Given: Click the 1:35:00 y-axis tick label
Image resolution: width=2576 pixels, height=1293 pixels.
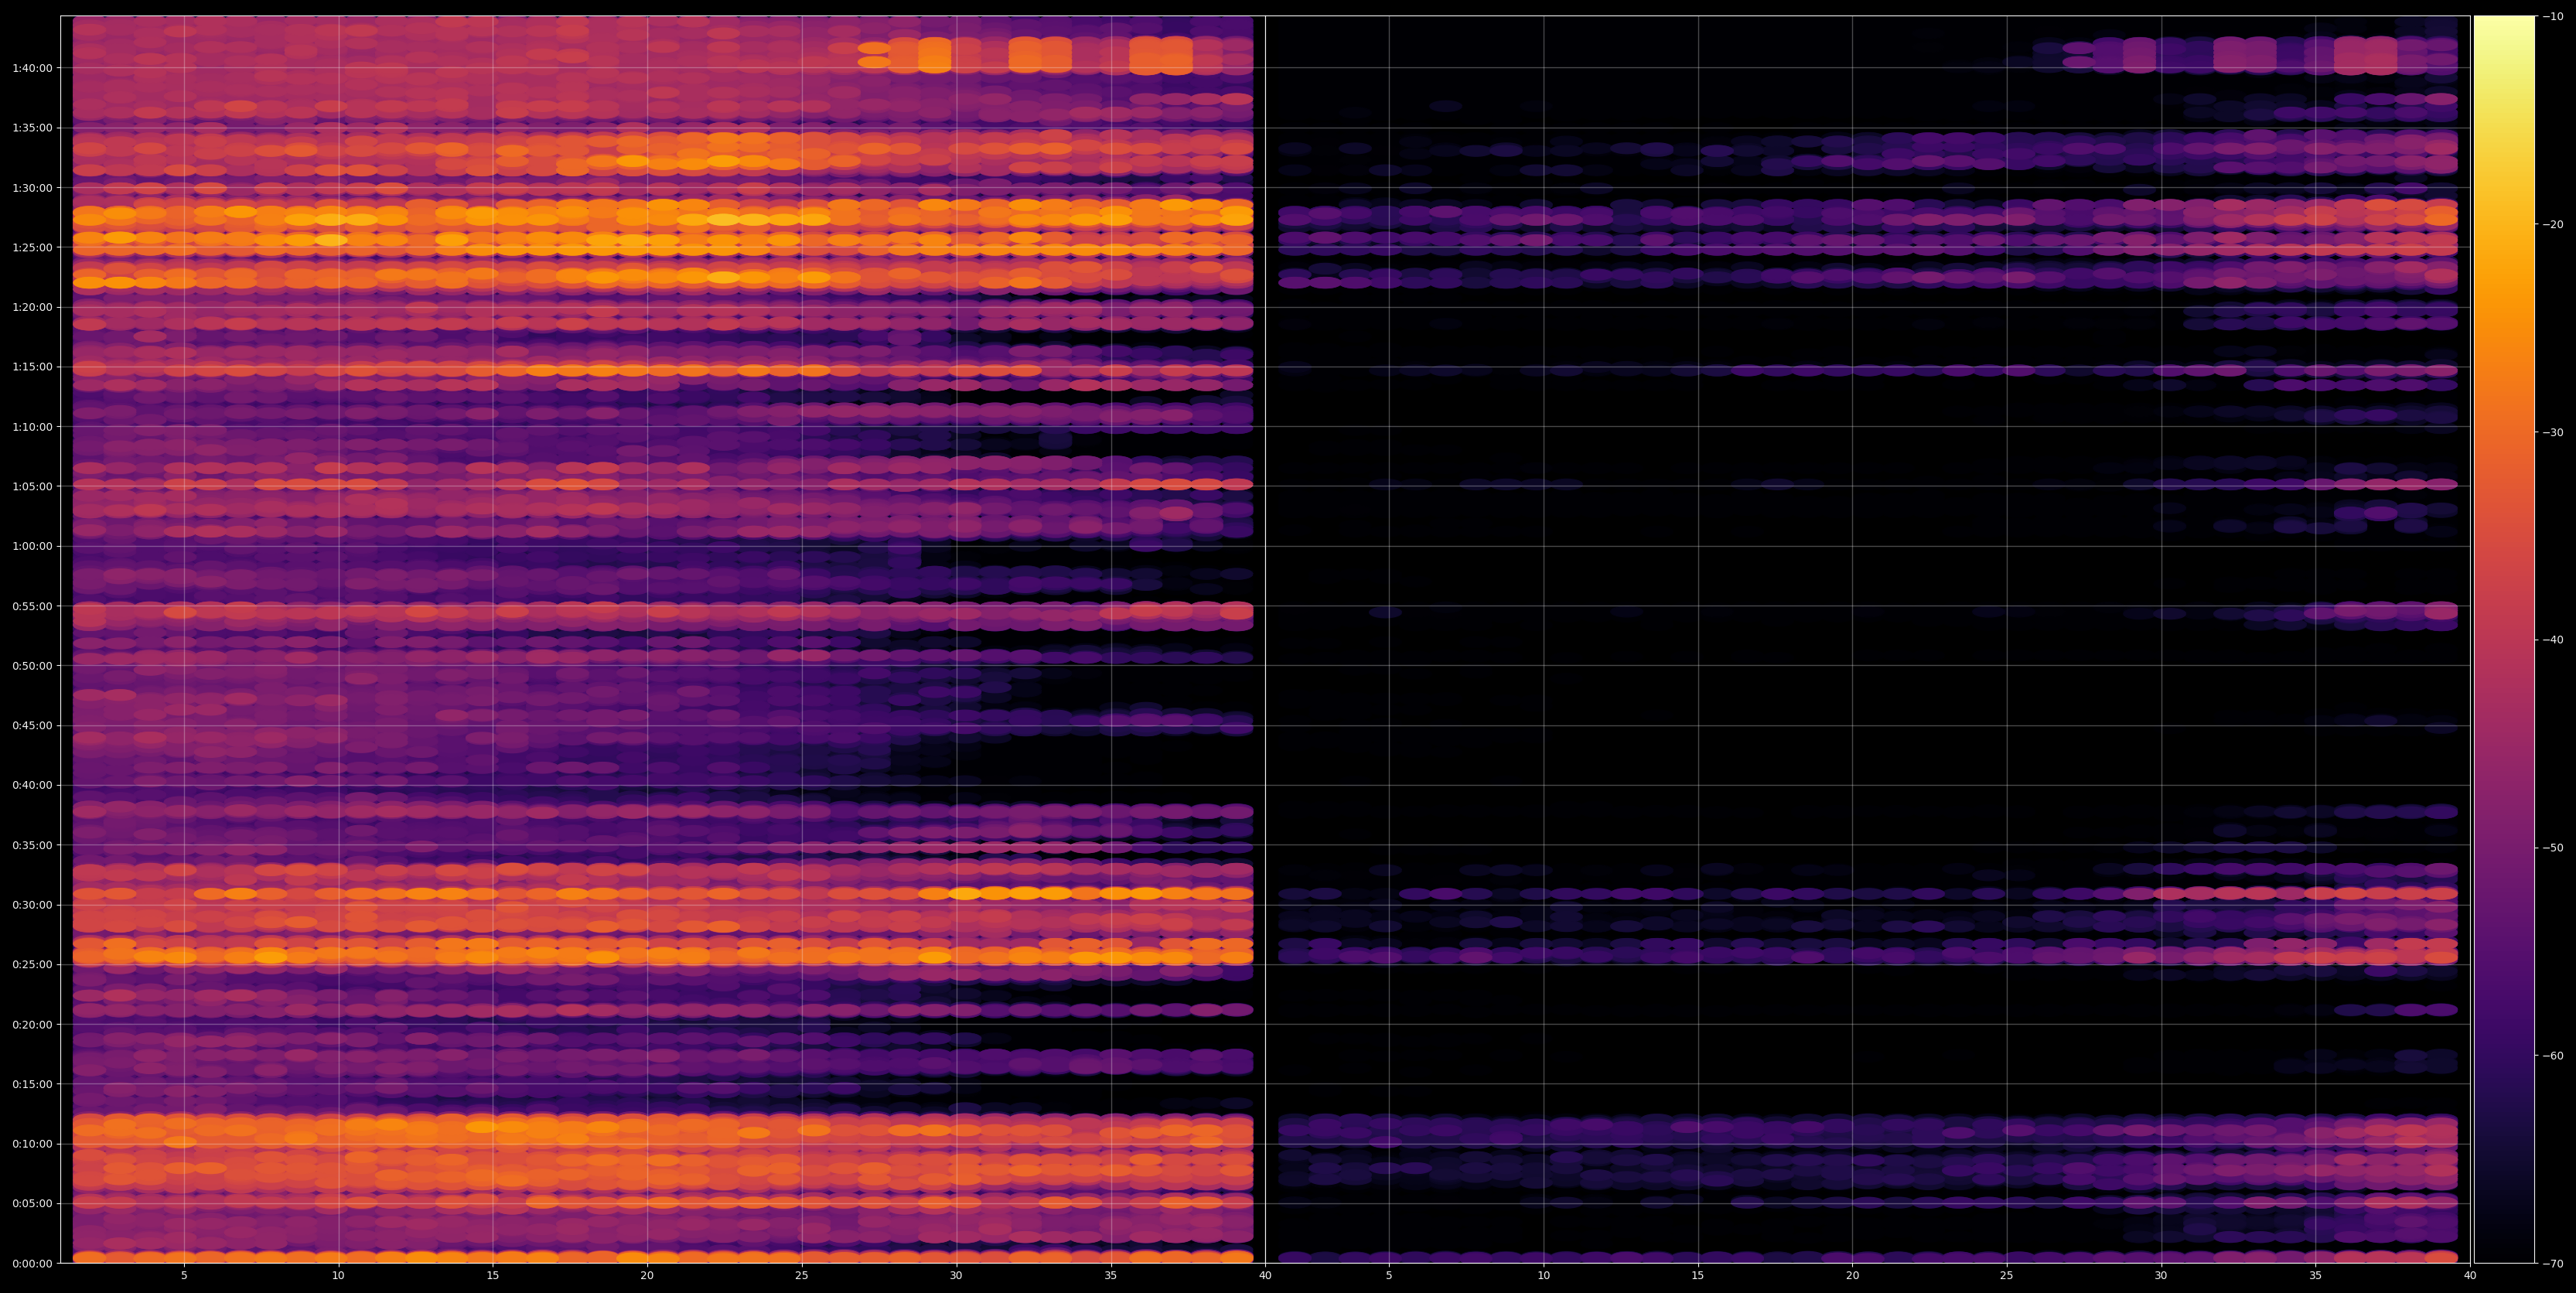Looking at the screenshot, I should [32, 128].
